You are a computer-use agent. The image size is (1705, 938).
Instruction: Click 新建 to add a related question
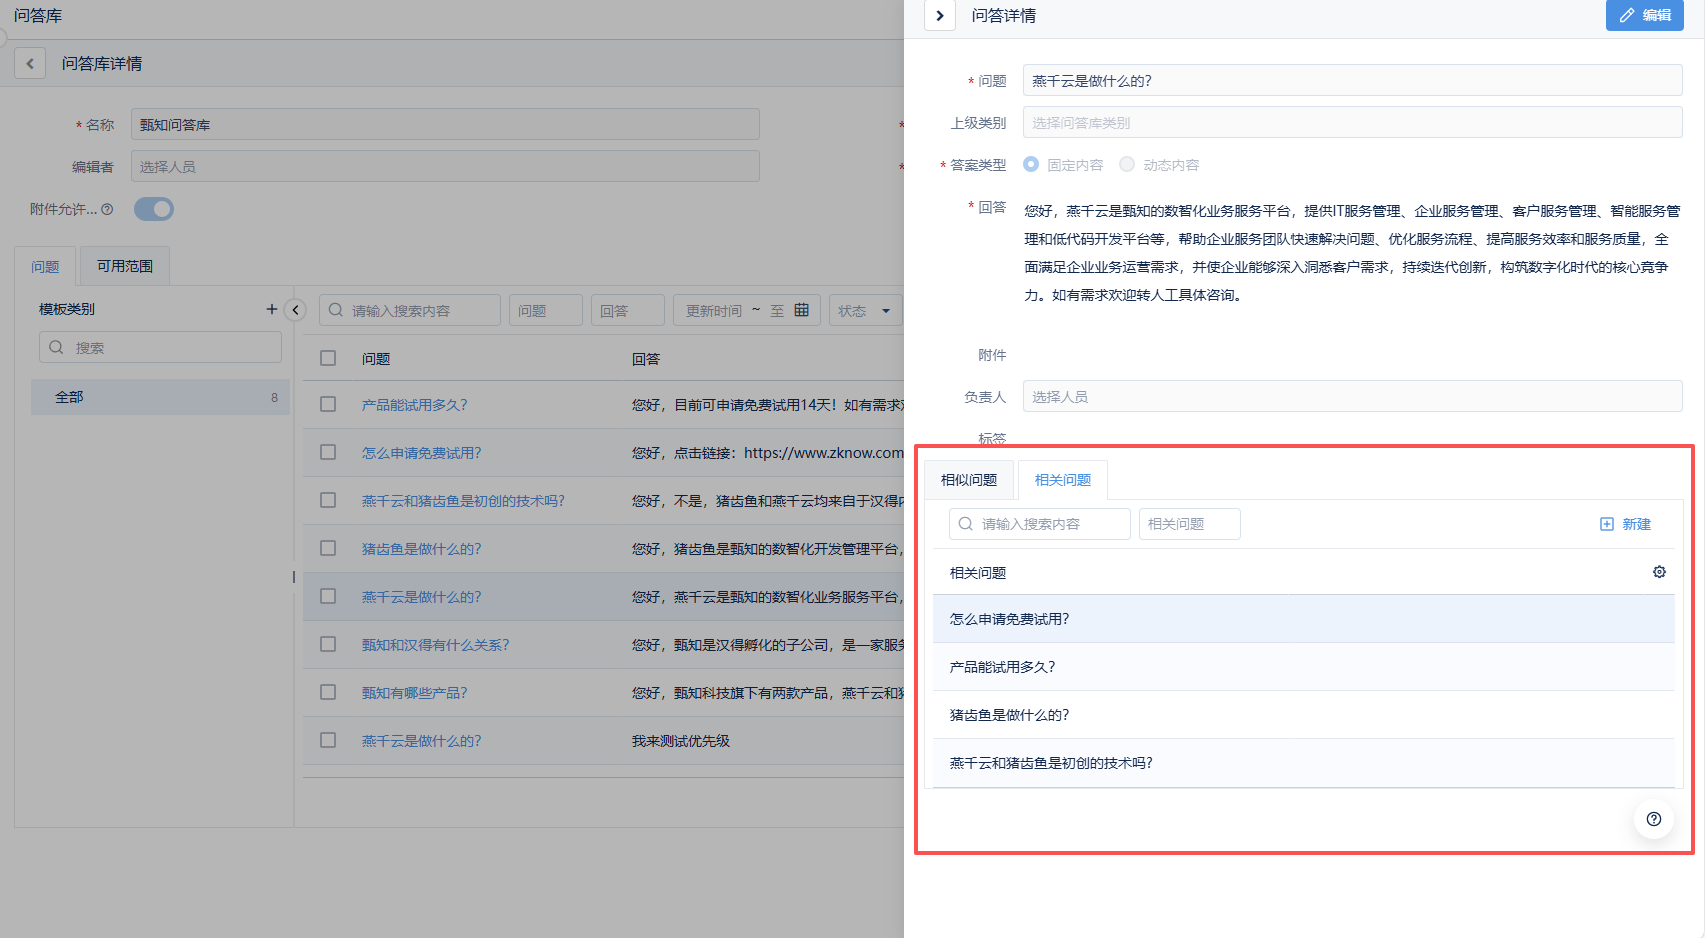pyautogui.click(x=1626, y=524)
